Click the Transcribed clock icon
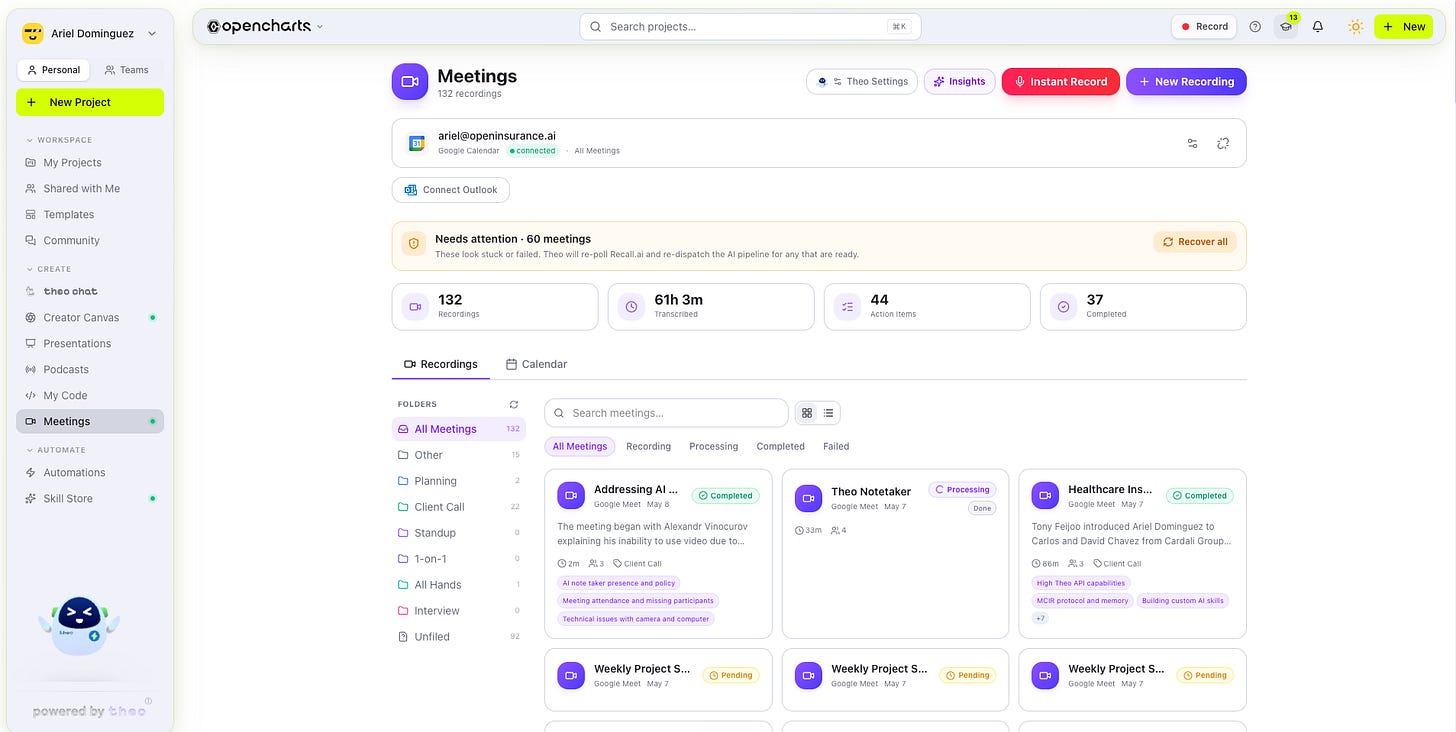Screen dimensions: 1456x732 tap(631, 307)
